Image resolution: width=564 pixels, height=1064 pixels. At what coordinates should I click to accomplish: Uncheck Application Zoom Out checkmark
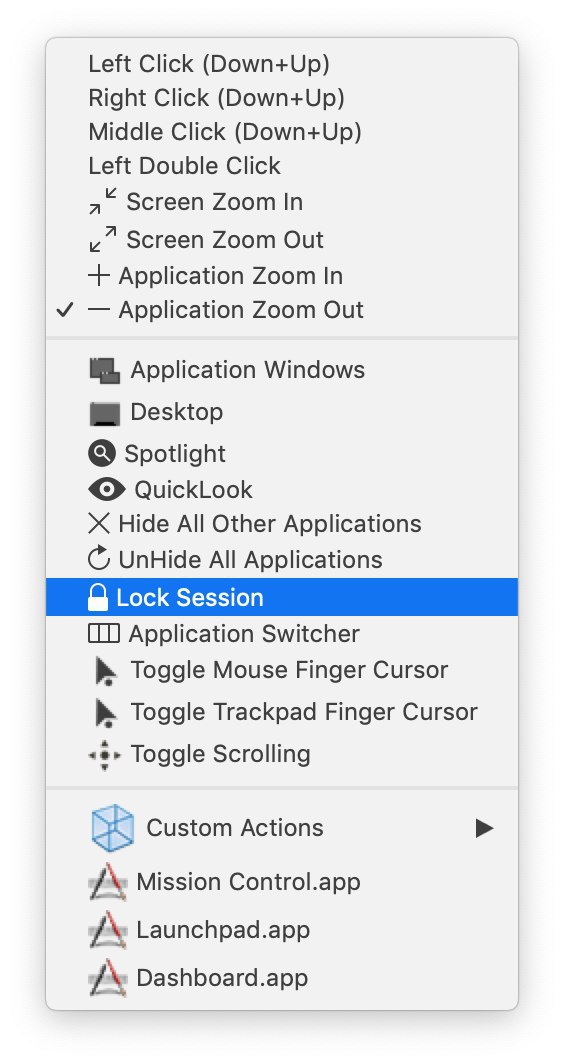[x=64, y=310]
